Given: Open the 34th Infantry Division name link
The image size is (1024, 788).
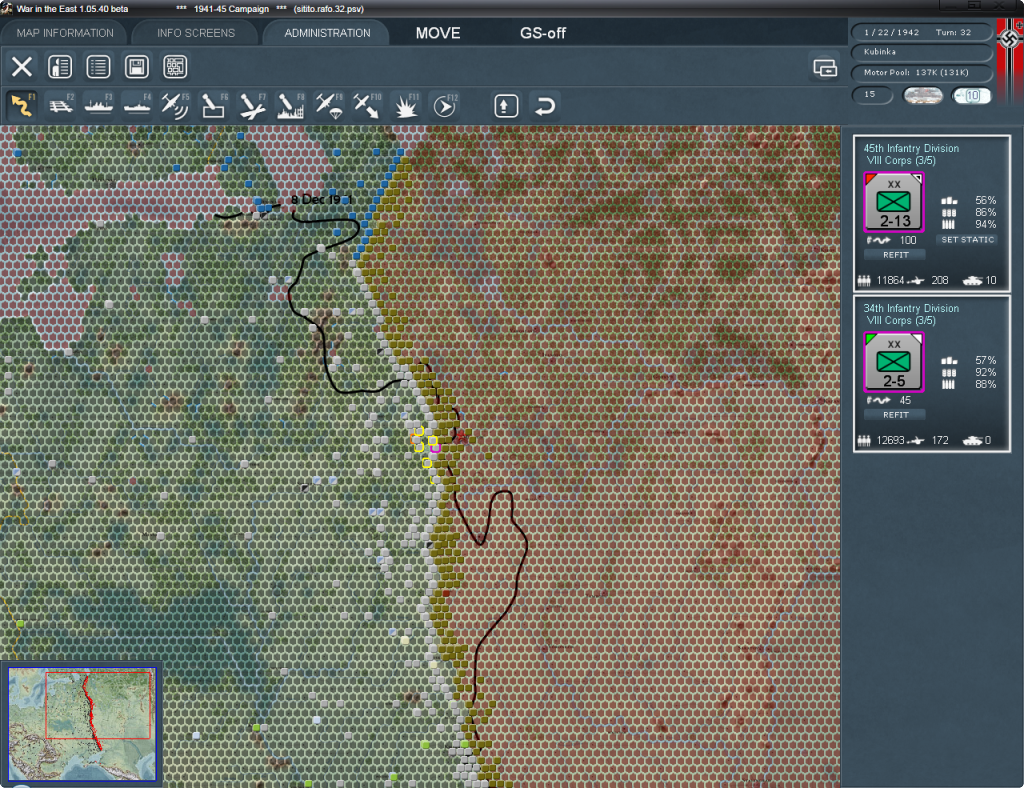Looking at the screenshot, I should (911, 308).
